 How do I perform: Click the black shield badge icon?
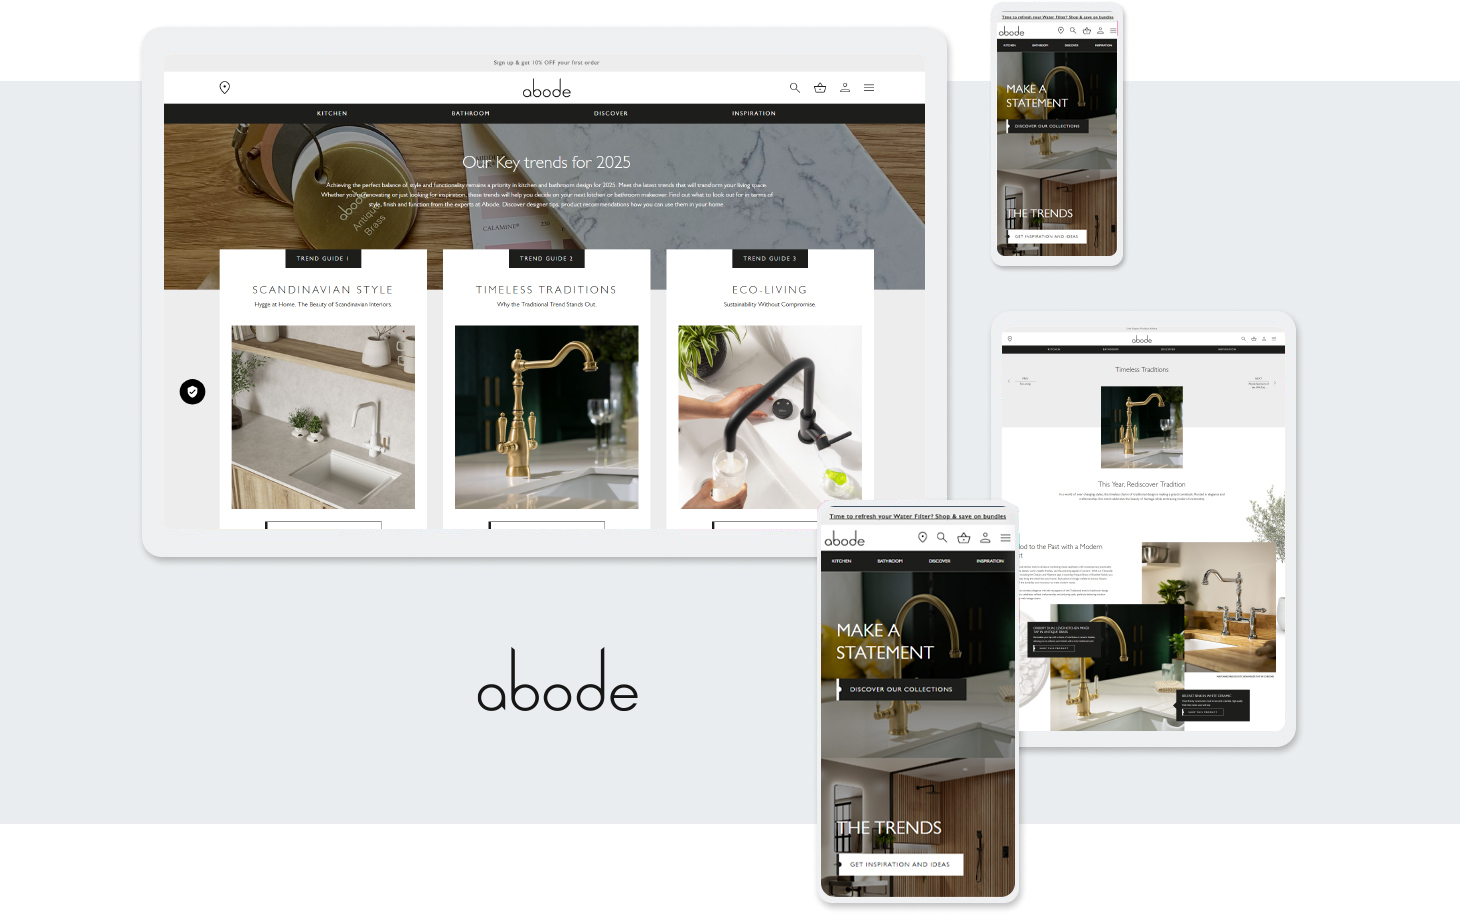pos(193,392)
